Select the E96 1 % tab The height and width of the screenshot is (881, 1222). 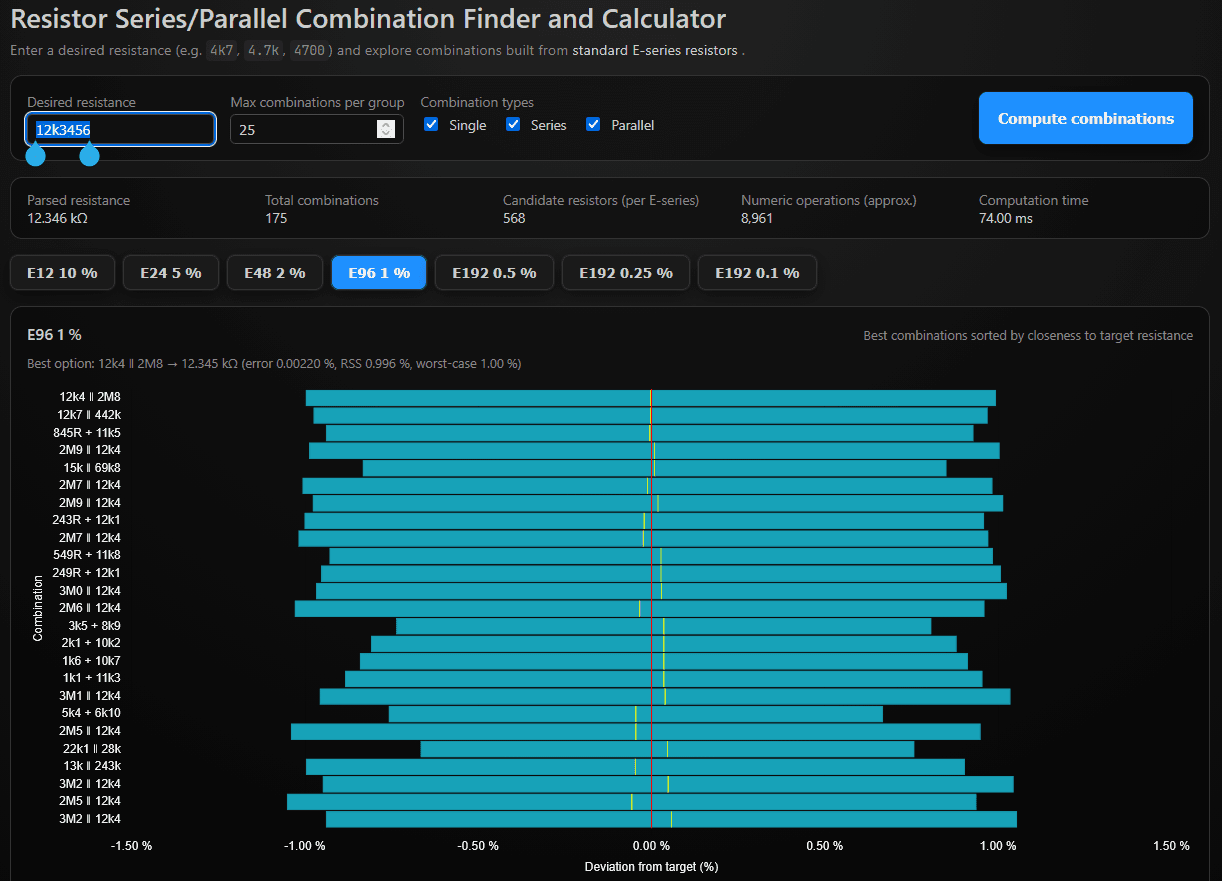(x=378, y=272)
